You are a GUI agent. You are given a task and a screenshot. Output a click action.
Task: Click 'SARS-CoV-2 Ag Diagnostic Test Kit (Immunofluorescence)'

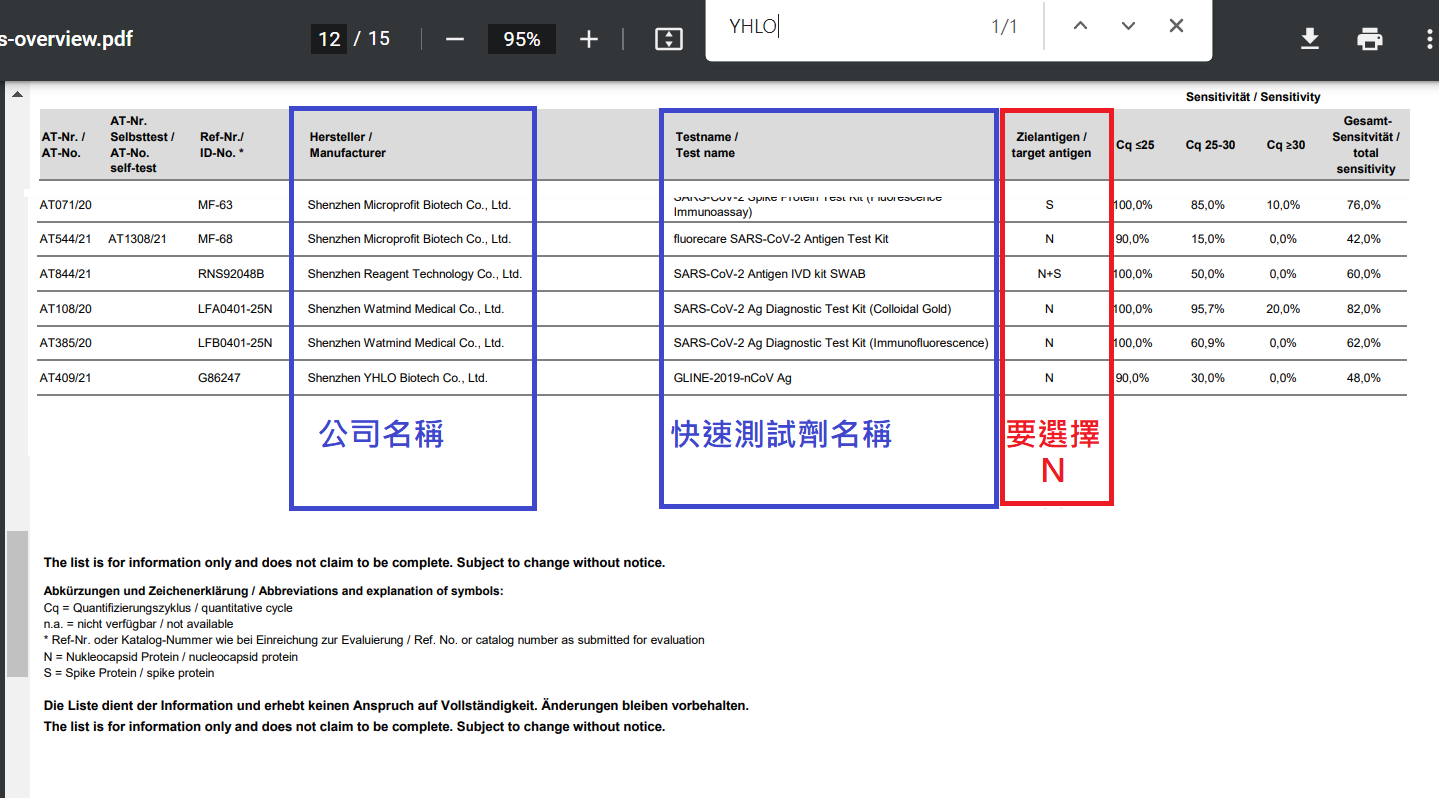pos(831,343)
